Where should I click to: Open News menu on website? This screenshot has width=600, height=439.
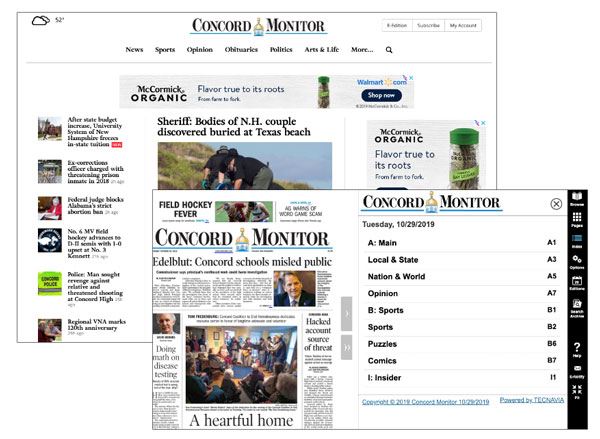(x=134, y=49)
